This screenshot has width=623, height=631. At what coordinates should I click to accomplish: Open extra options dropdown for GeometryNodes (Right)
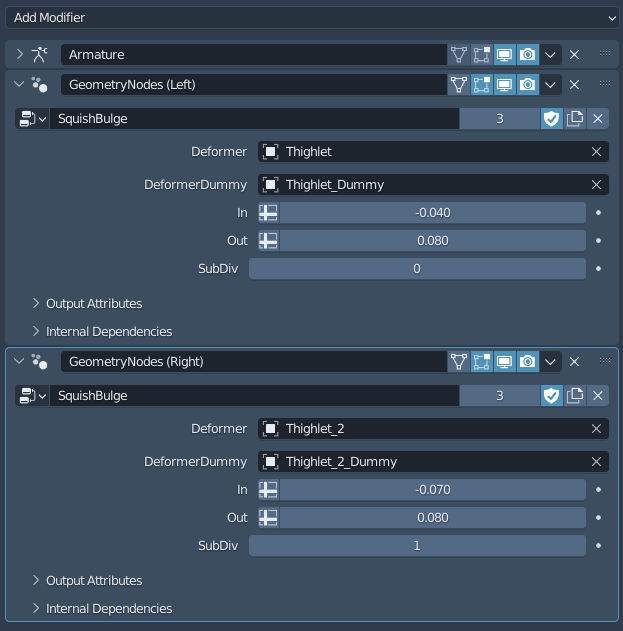(x=550, y=361)
